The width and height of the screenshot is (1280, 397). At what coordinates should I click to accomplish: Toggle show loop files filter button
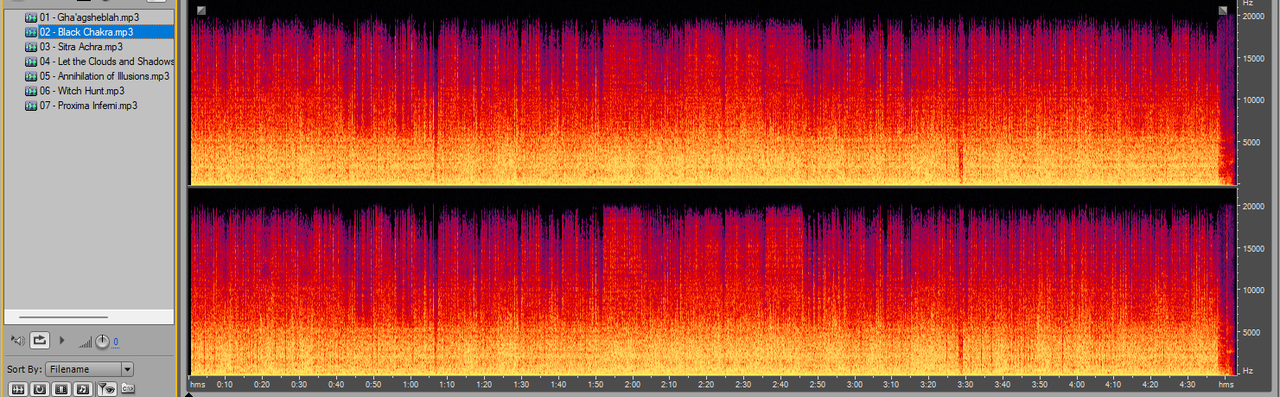point(39,388)
